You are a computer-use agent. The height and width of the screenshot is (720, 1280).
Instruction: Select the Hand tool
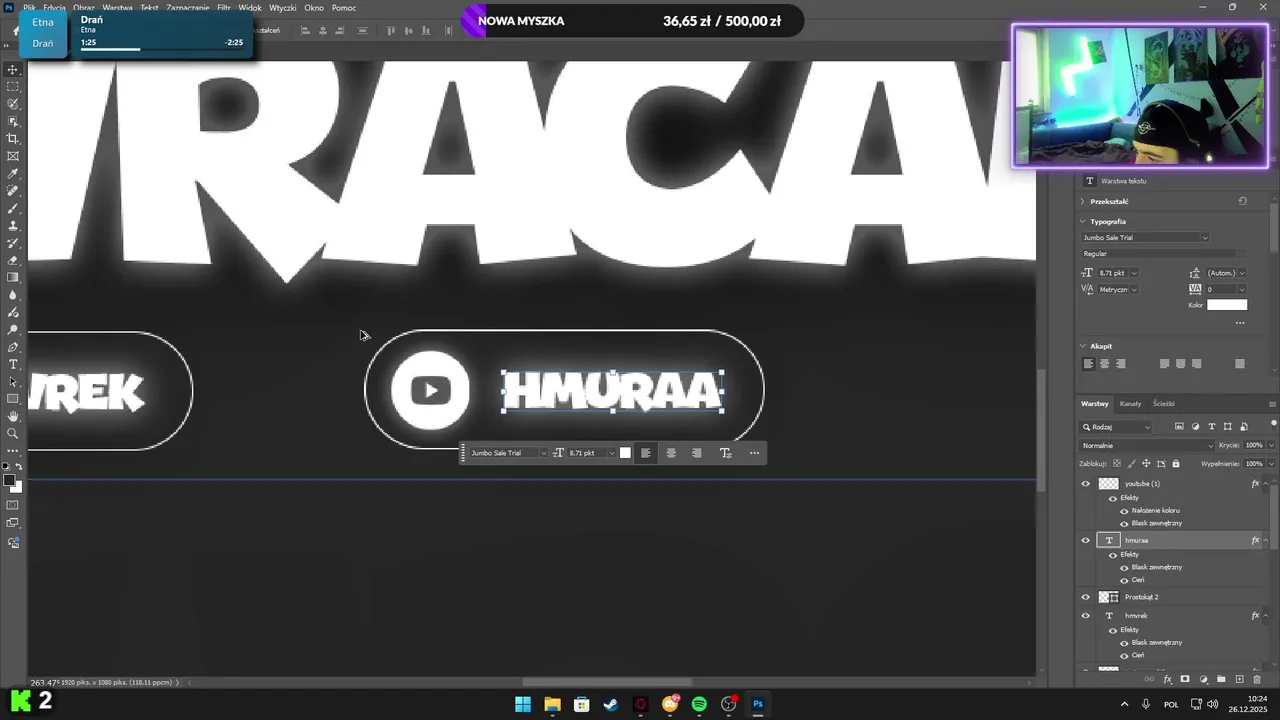(13, 416)
